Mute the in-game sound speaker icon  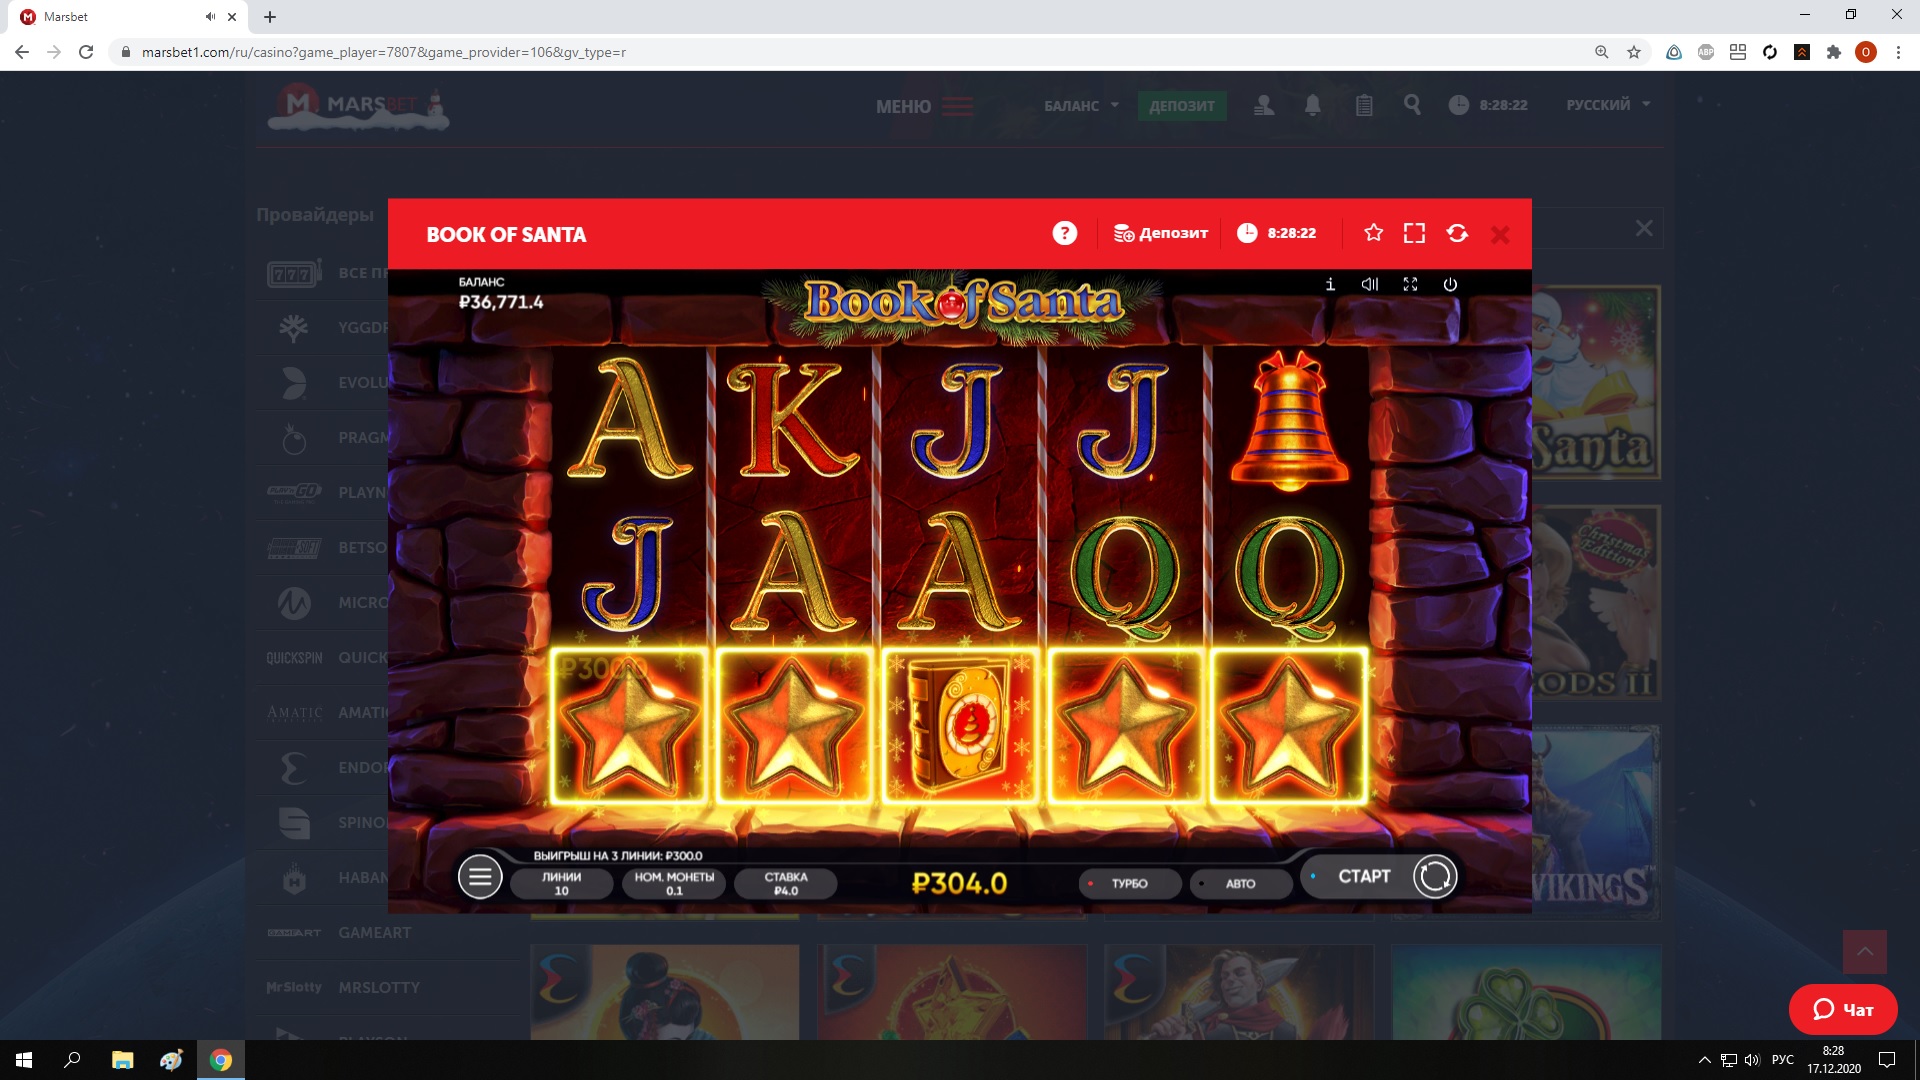(1370, 284)
